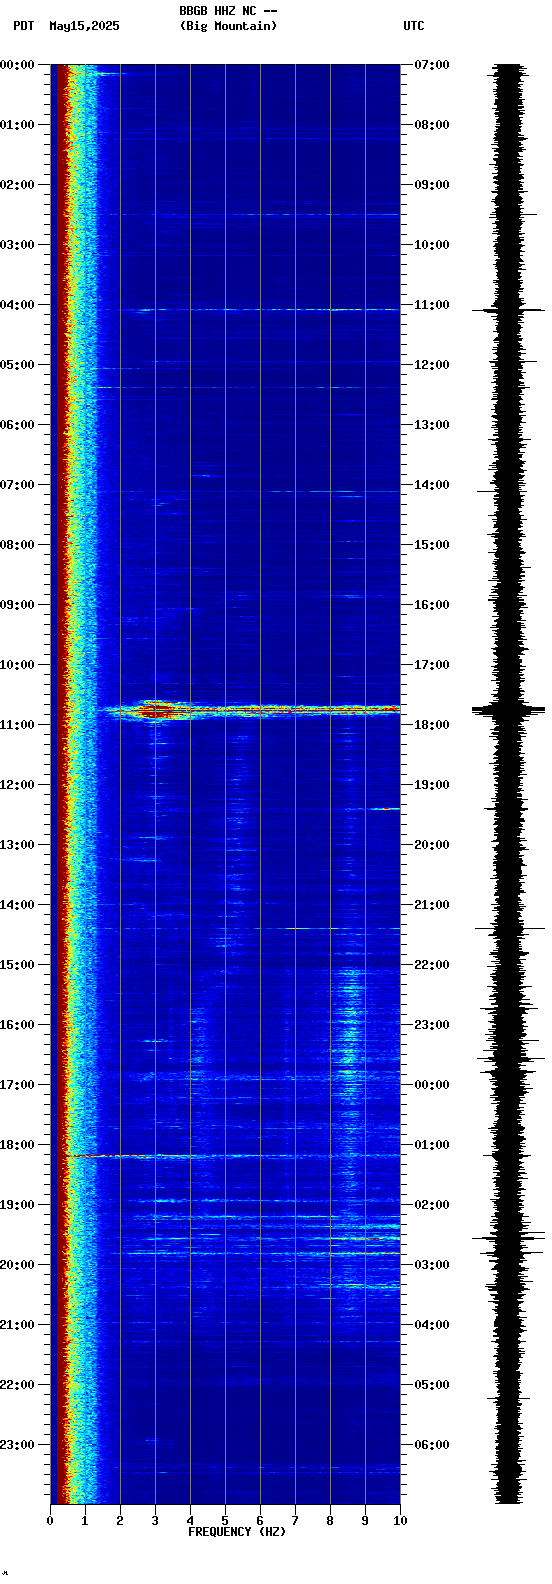This screenshot has width=552, height=1584.
Task: Click frequency axis tick '3'
Action: (x=155, y=1521)
